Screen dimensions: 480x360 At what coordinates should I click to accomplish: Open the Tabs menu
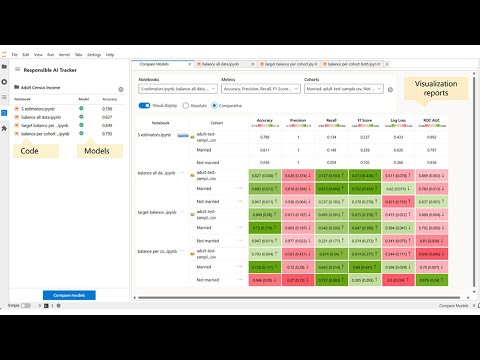pyautogui.click(x=78, y=55)
